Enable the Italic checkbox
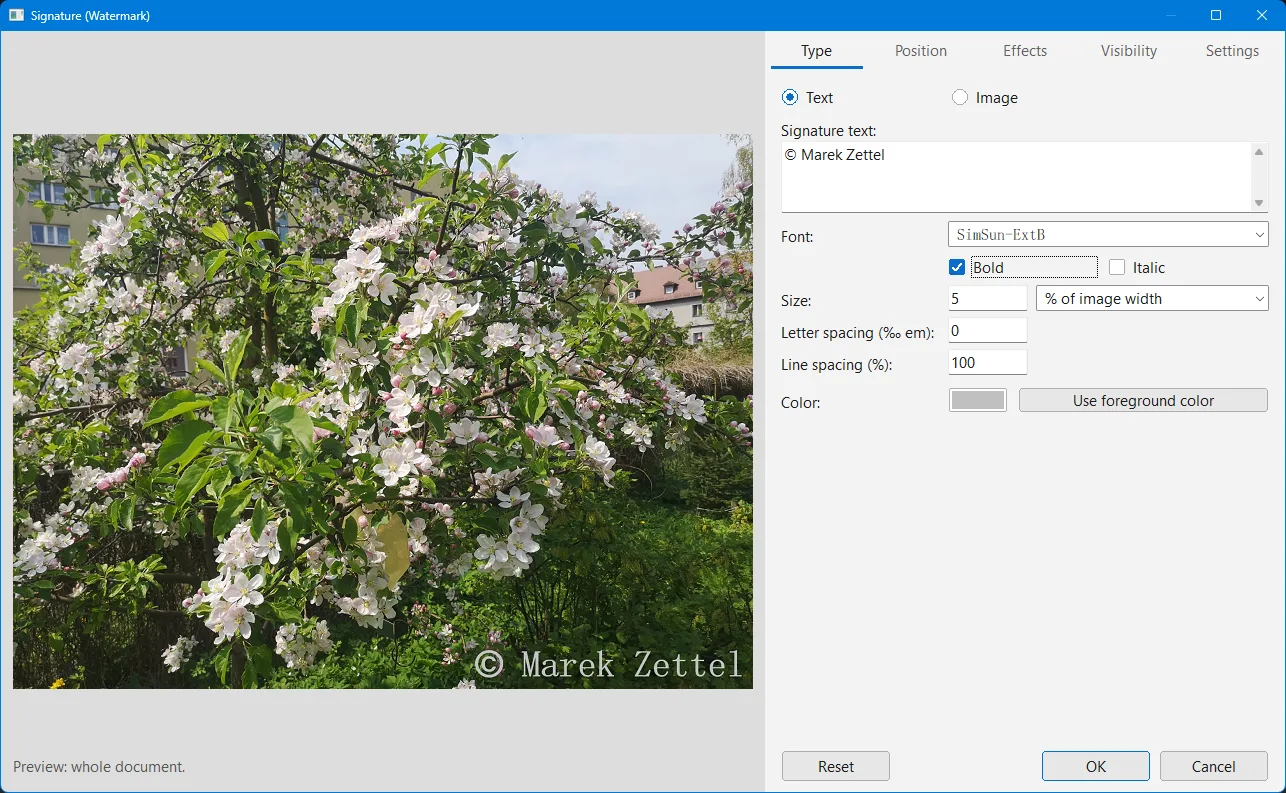This screenshot has height=793, width=1286. click(1117, 267)
